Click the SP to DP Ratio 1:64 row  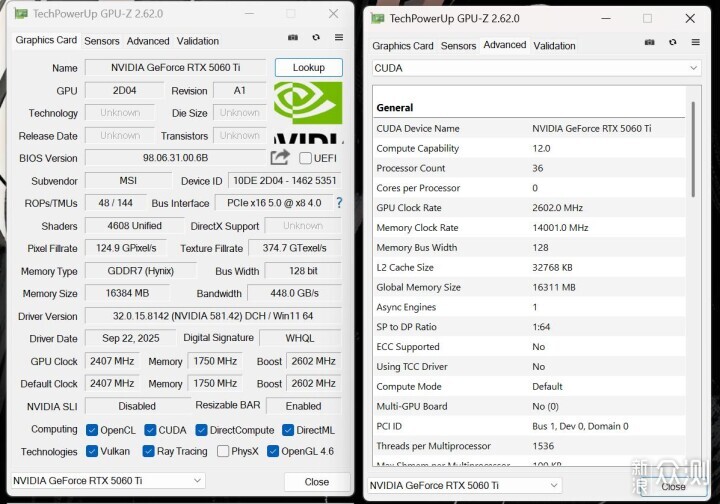click(x=529, y=327)
